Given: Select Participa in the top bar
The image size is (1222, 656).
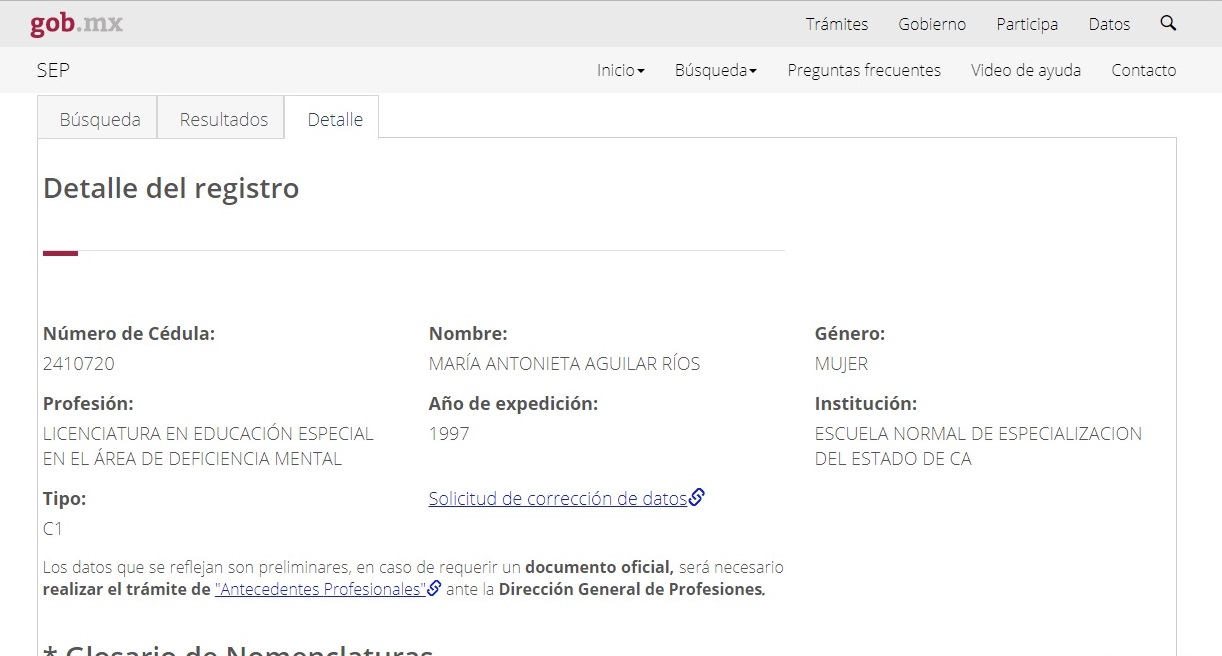Looking at the screenshot, I should tap(1027, 24).
